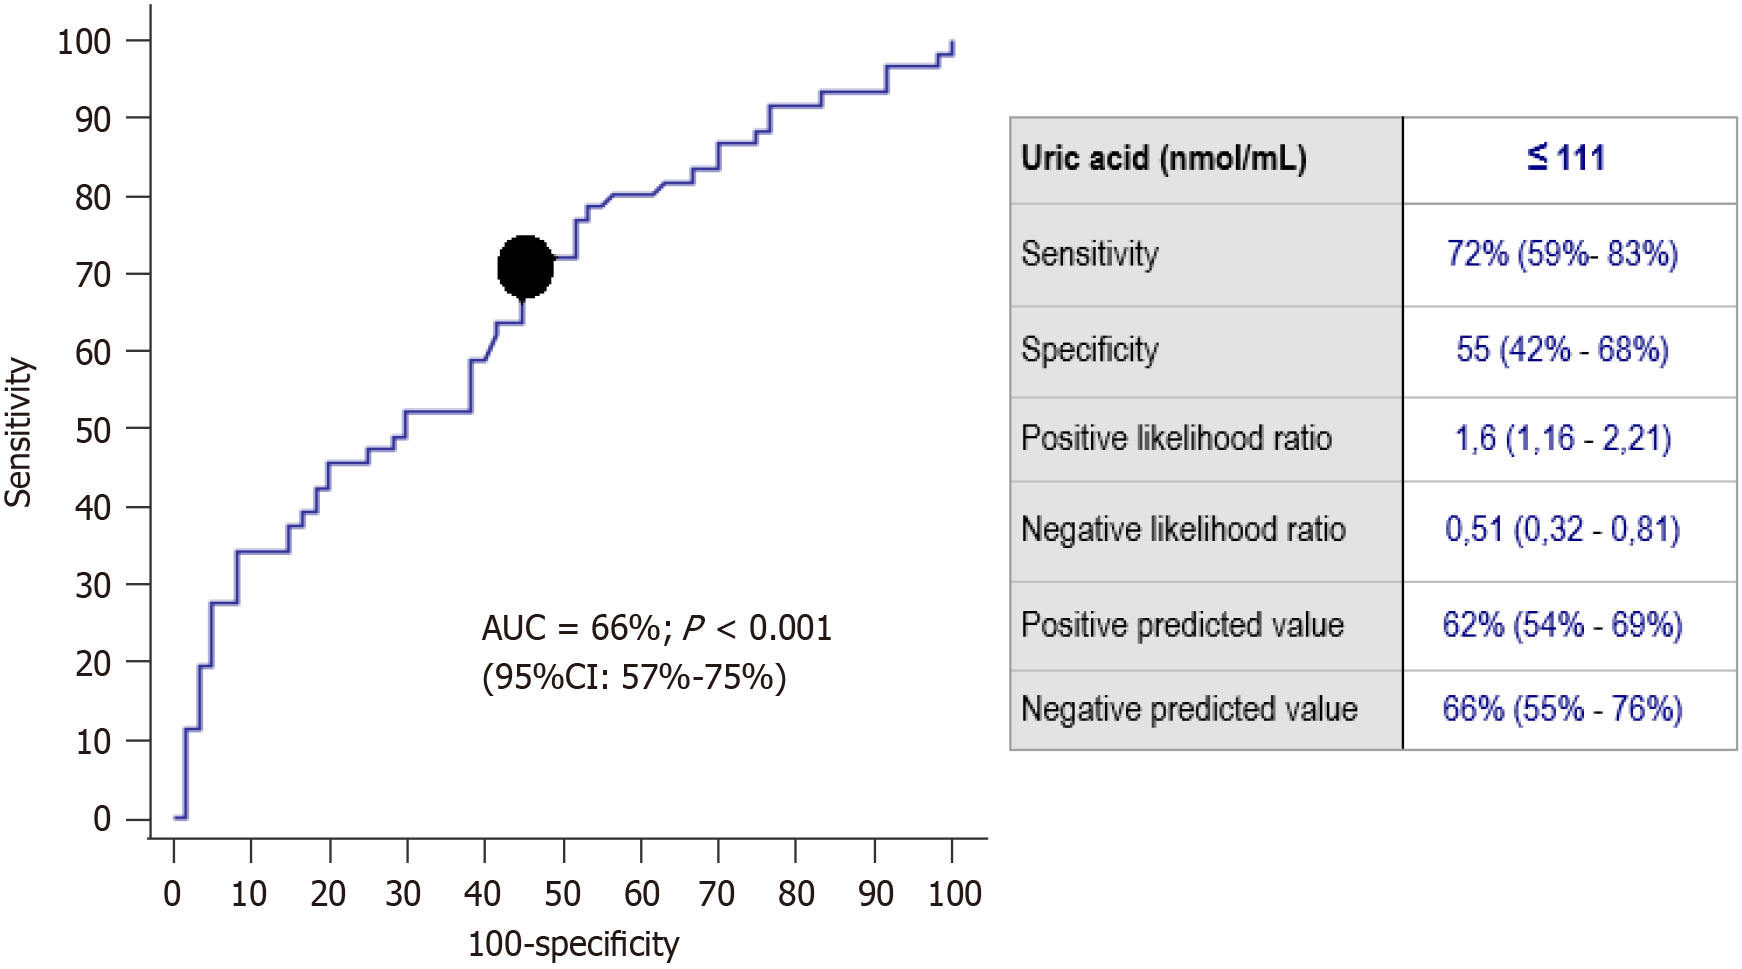1742x969 pixels.
Task: Click the vertical Sensitivity y-axis title
Action: click(x=19, y=432)
